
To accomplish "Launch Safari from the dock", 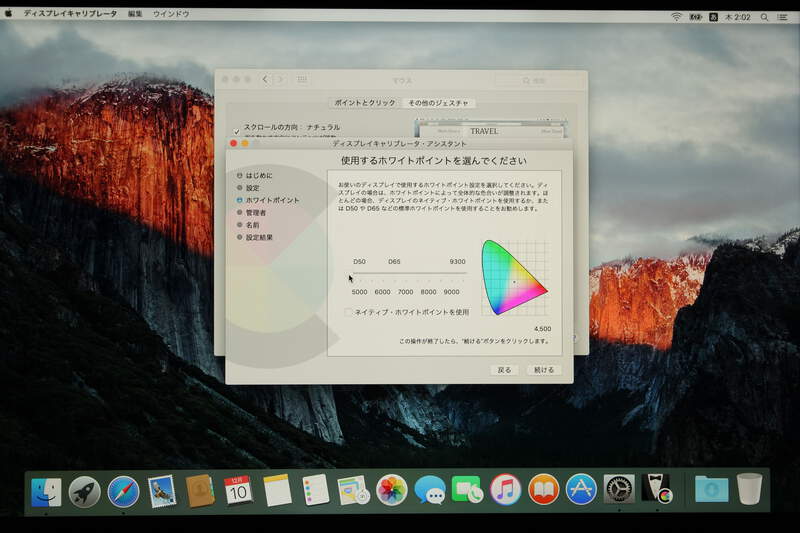I will [x=123, y=491].
